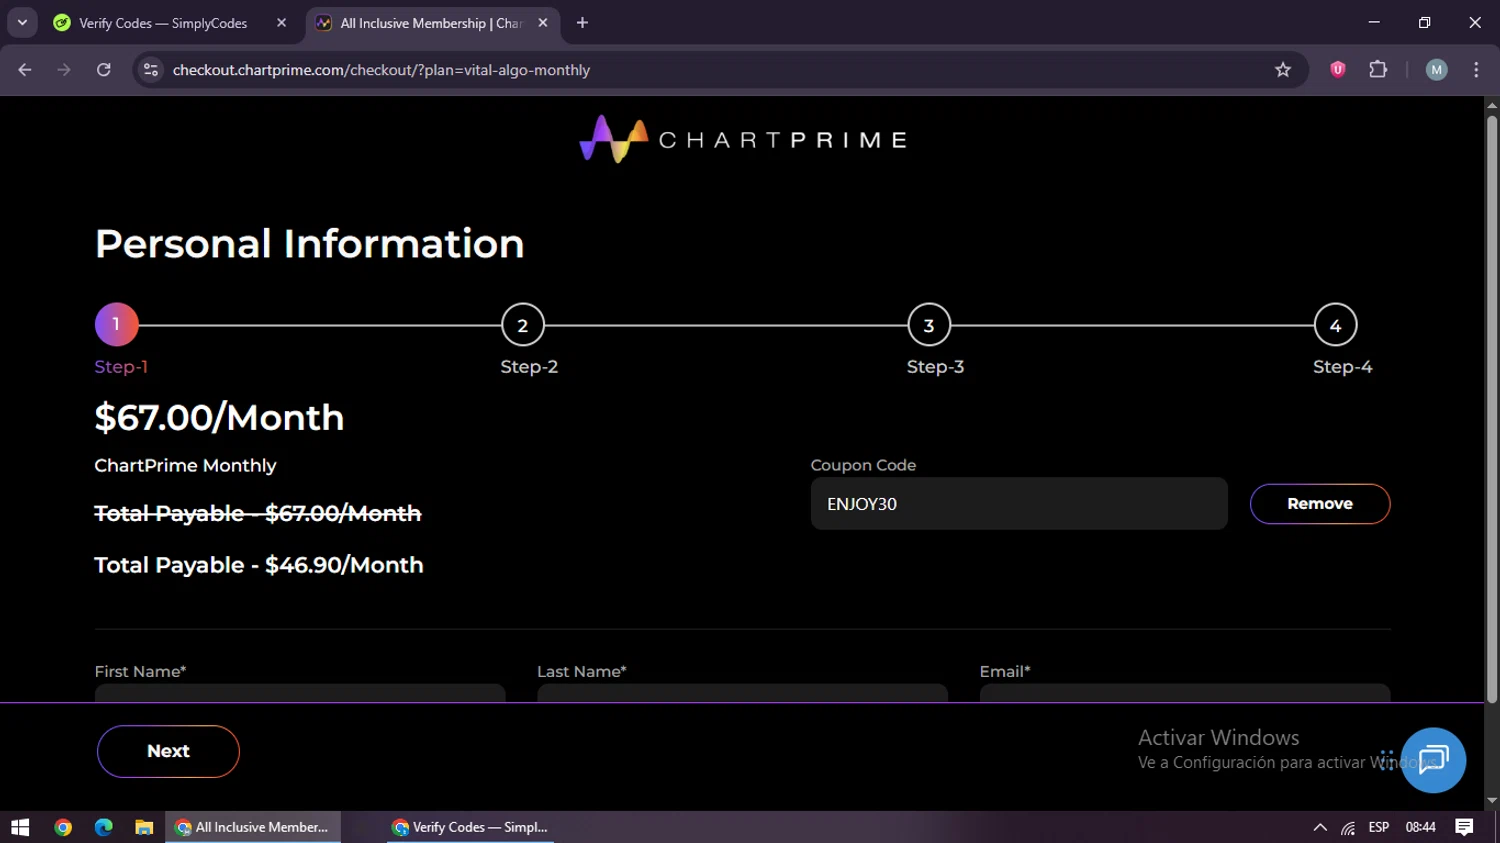
Task: Focus the Email field
Action: (1185, 693)
